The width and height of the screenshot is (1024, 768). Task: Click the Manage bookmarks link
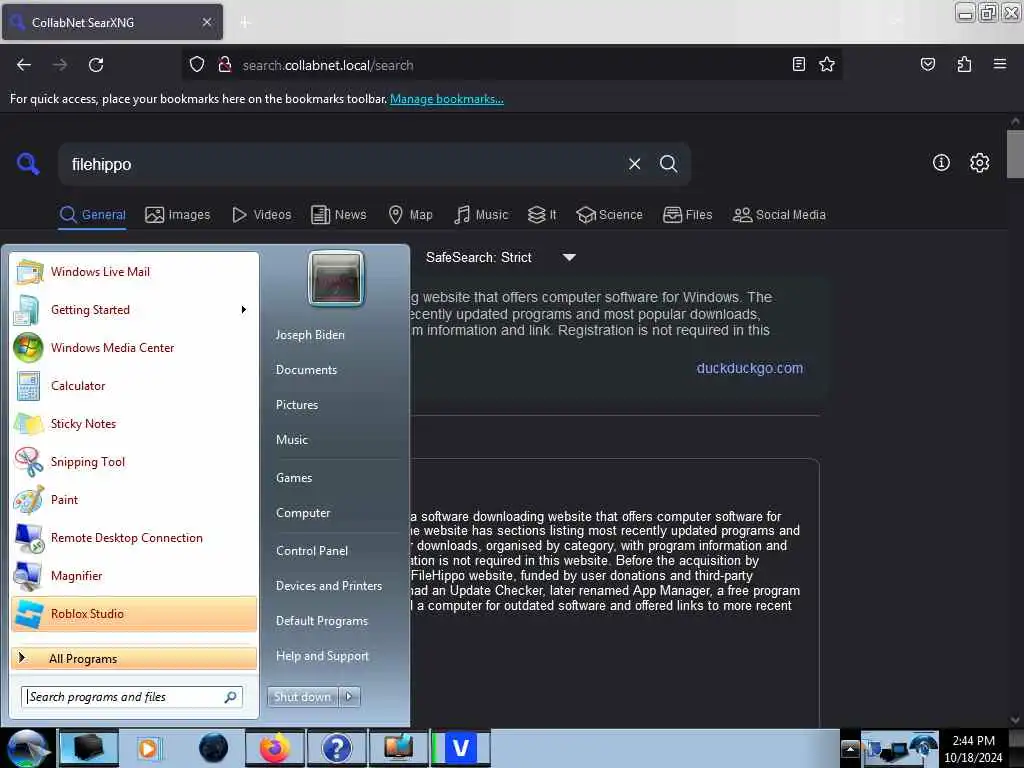[x=447, y=99]
